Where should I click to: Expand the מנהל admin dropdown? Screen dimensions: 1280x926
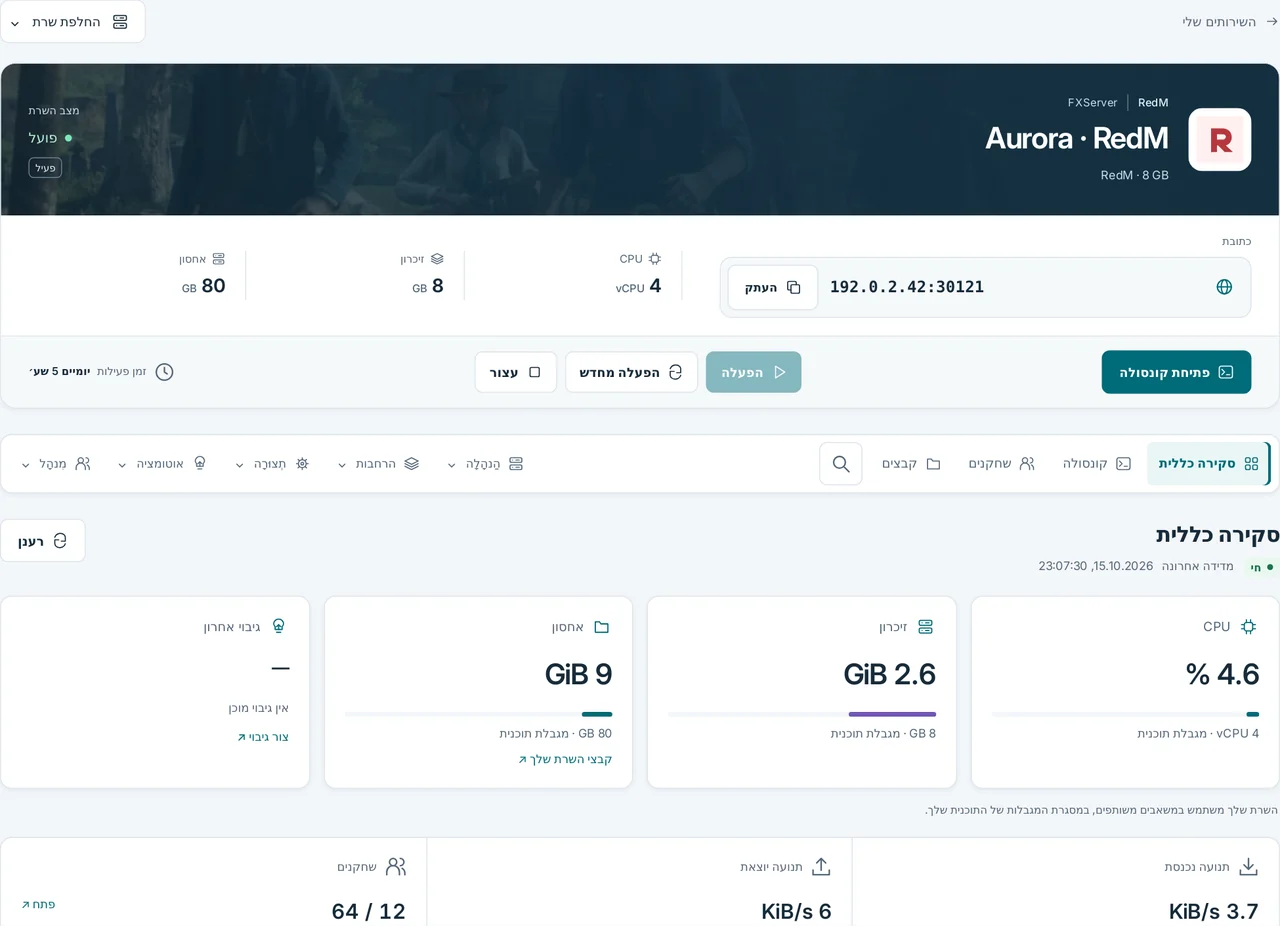(x=56, y=464)
